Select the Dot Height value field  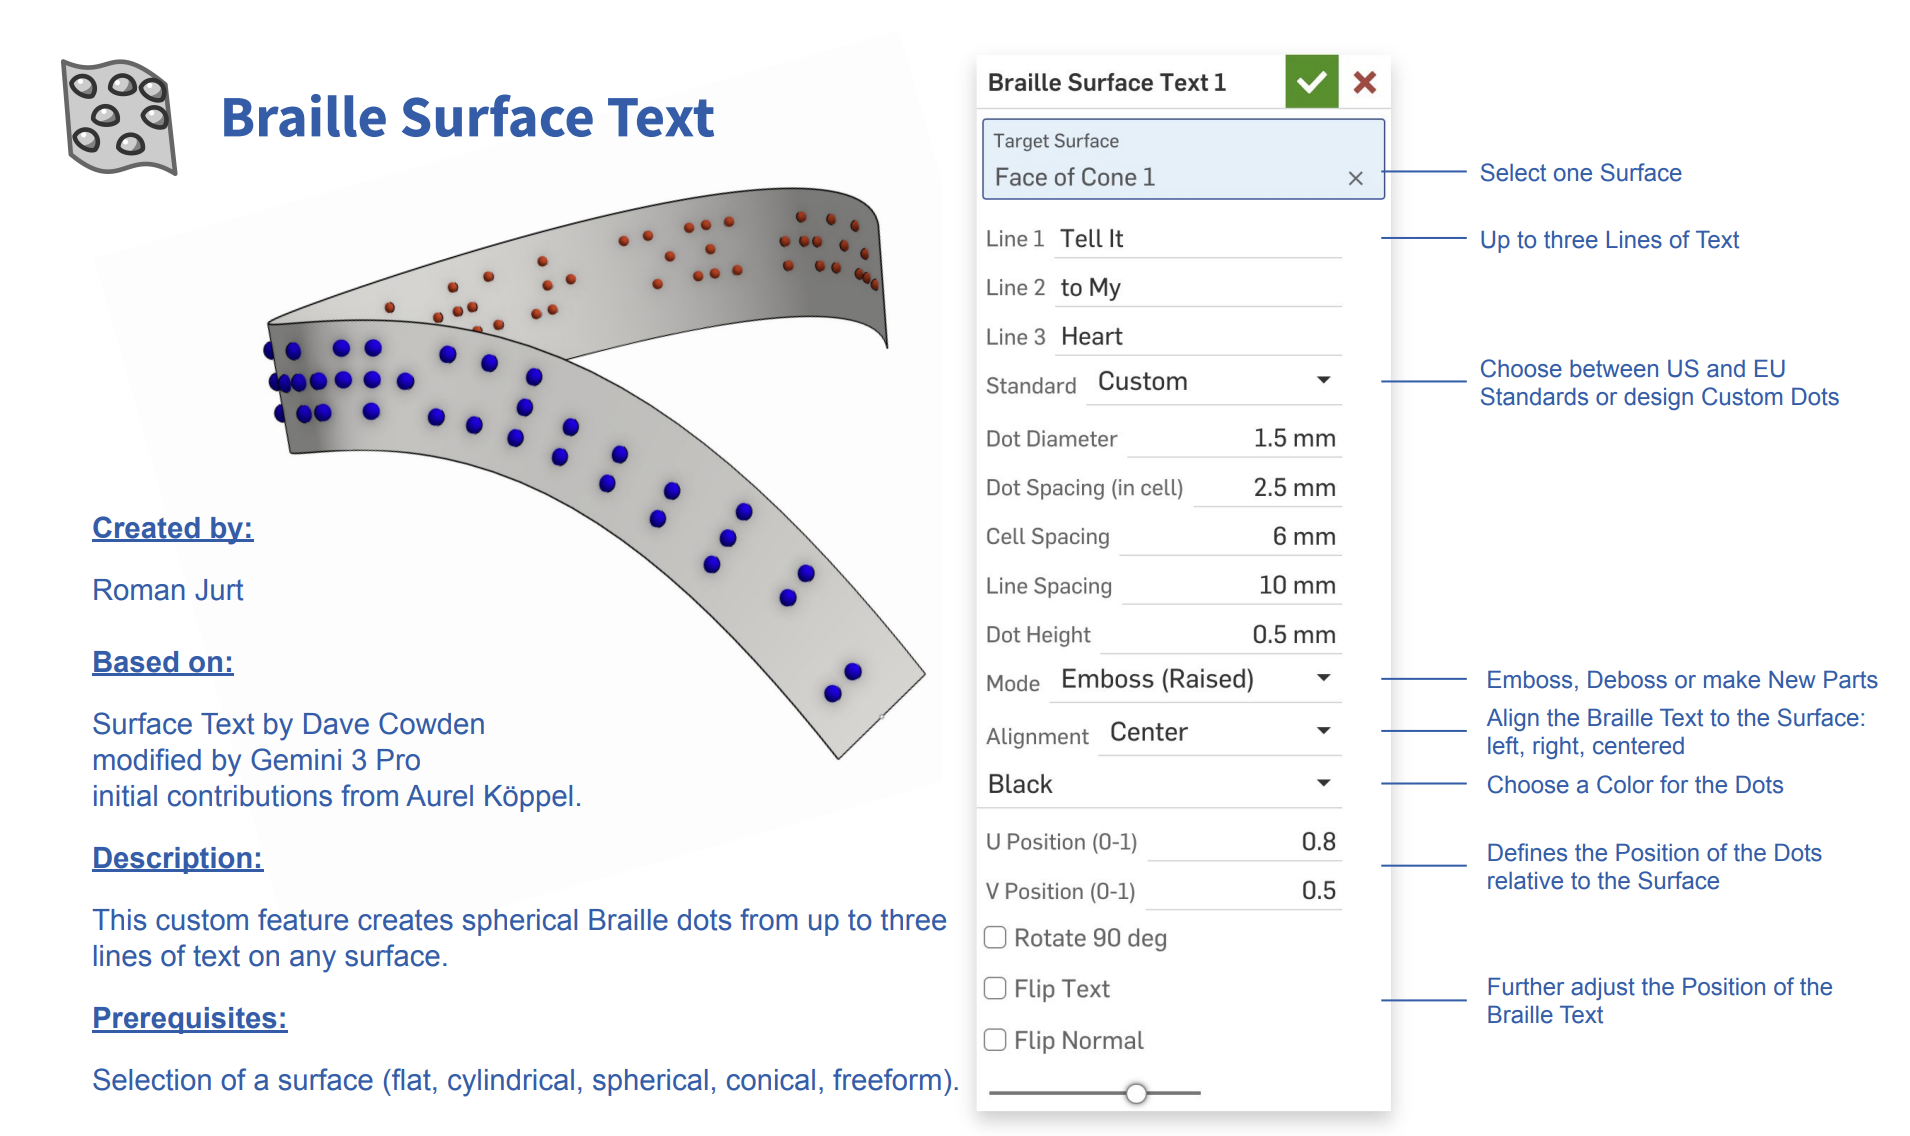pos(1221,635)
